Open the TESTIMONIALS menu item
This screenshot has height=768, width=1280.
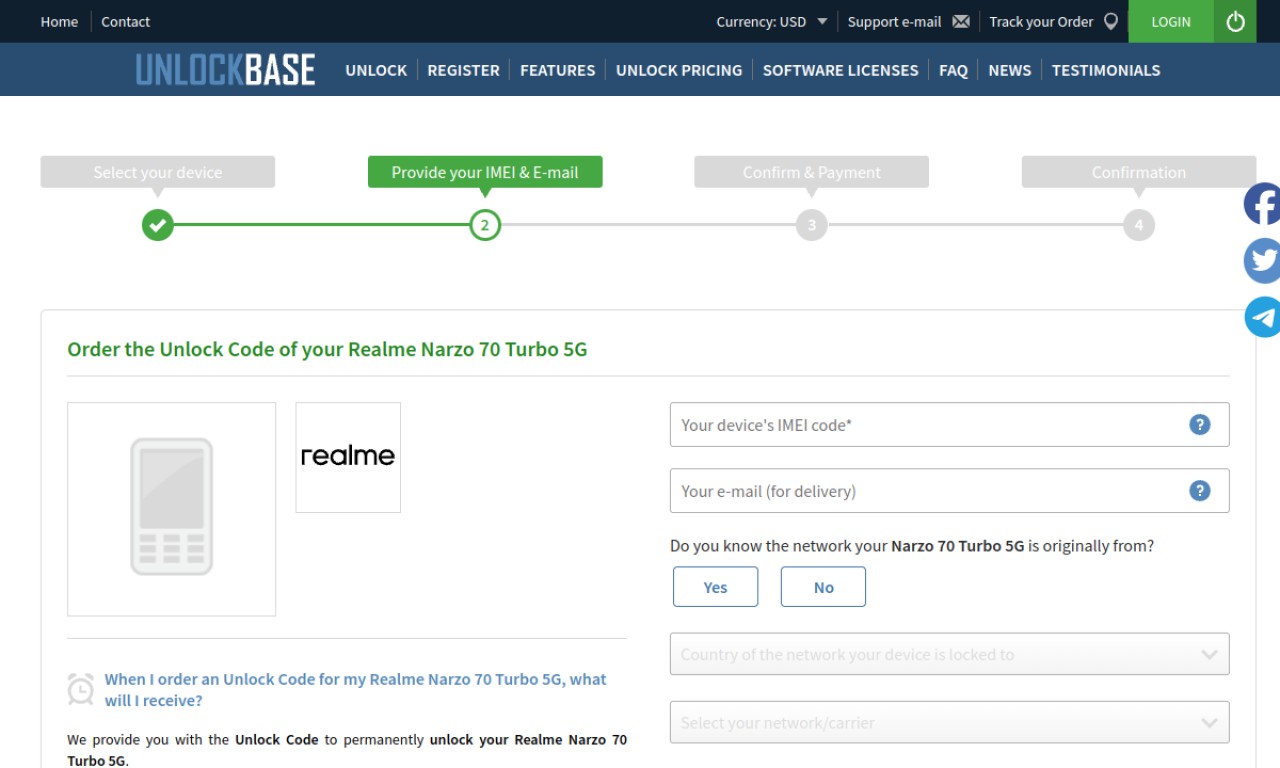(x=1106, y=70)
